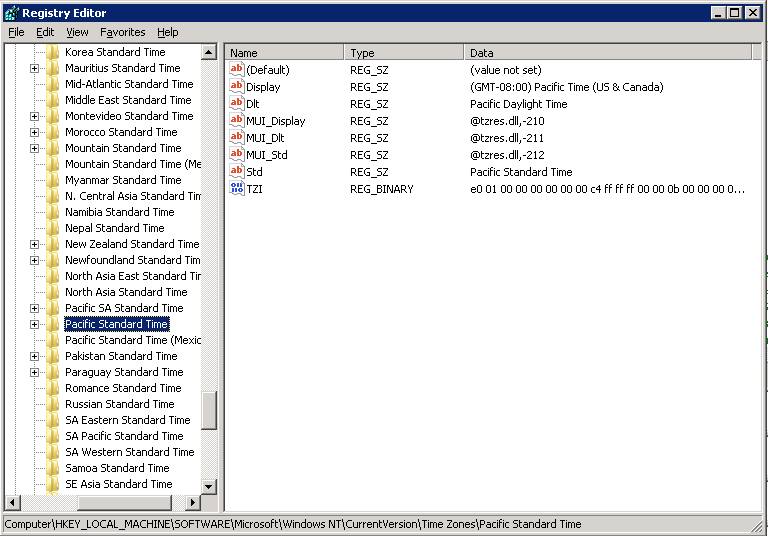768x536 pixels.
Task: Expand the Pakistan Standard Time key
Action: (x=34, y=356)
